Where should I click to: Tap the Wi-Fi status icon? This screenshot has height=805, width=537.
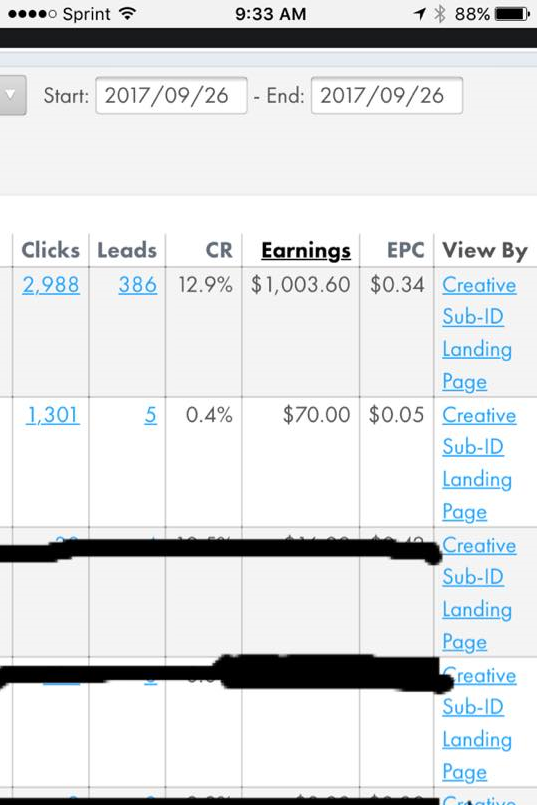(x=127, y=13)
